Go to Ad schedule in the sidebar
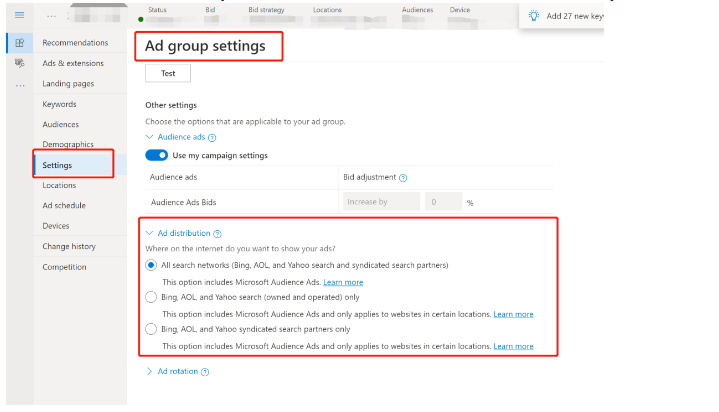The height and width of the screenshot is (412, 719). click(x=63, y=205)
